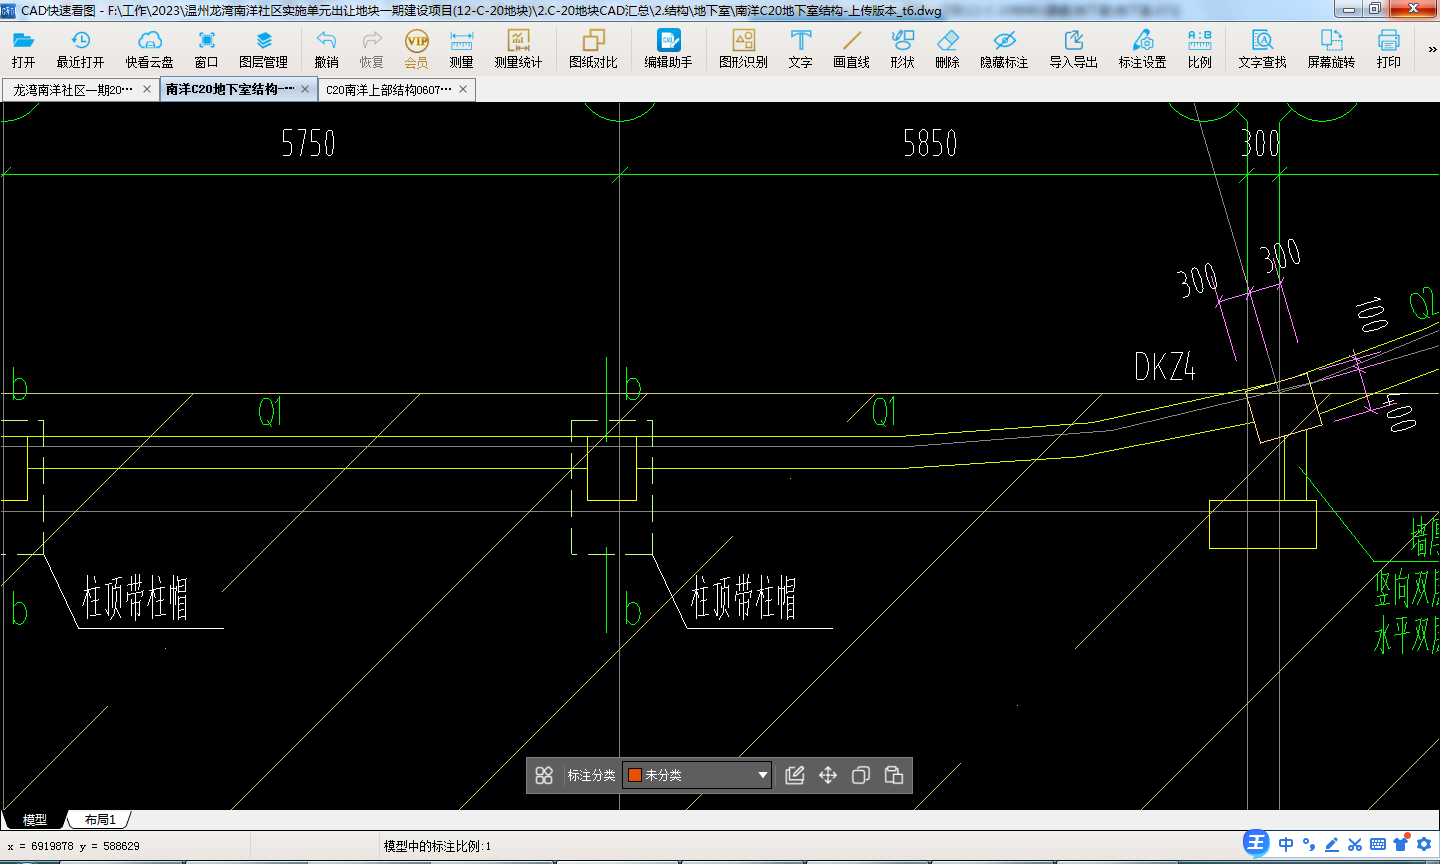Close the 南洋C20地下室结构 tab
1440x864 pixels.
(x=305, y=89)
